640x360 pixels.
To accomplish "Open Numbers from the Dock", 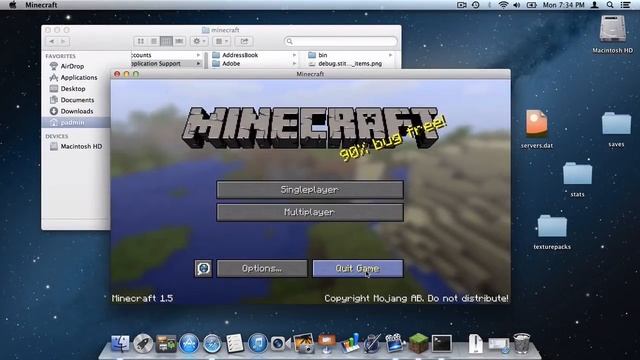I will [x=350, y=343].
